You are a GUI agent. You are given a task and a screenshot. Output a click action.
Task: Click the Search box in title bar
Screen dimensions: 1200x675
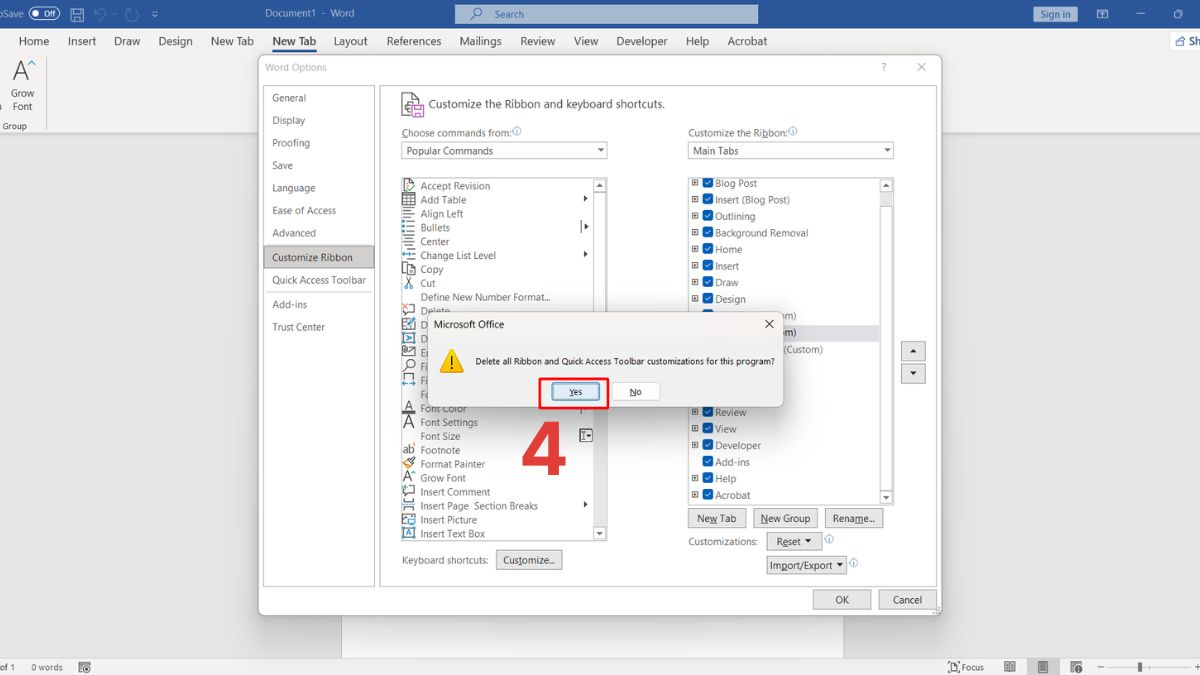(x=606, y=14)
